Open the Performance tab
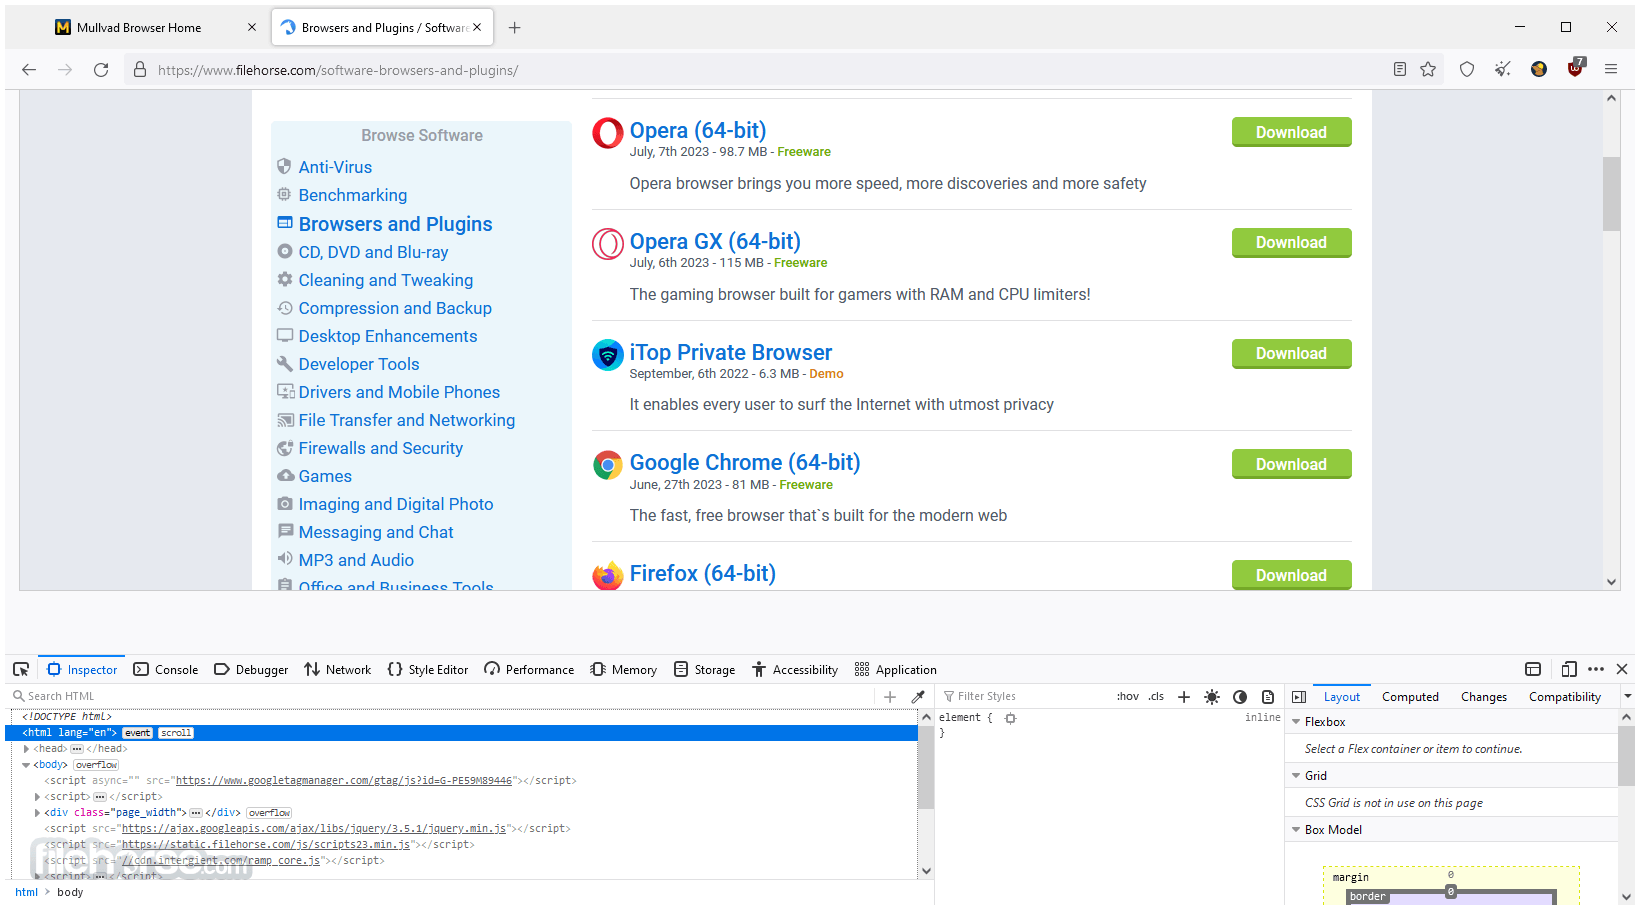The height and width of the screenshot is (910, 1640). pyautogui.click(x=529, y=670)
